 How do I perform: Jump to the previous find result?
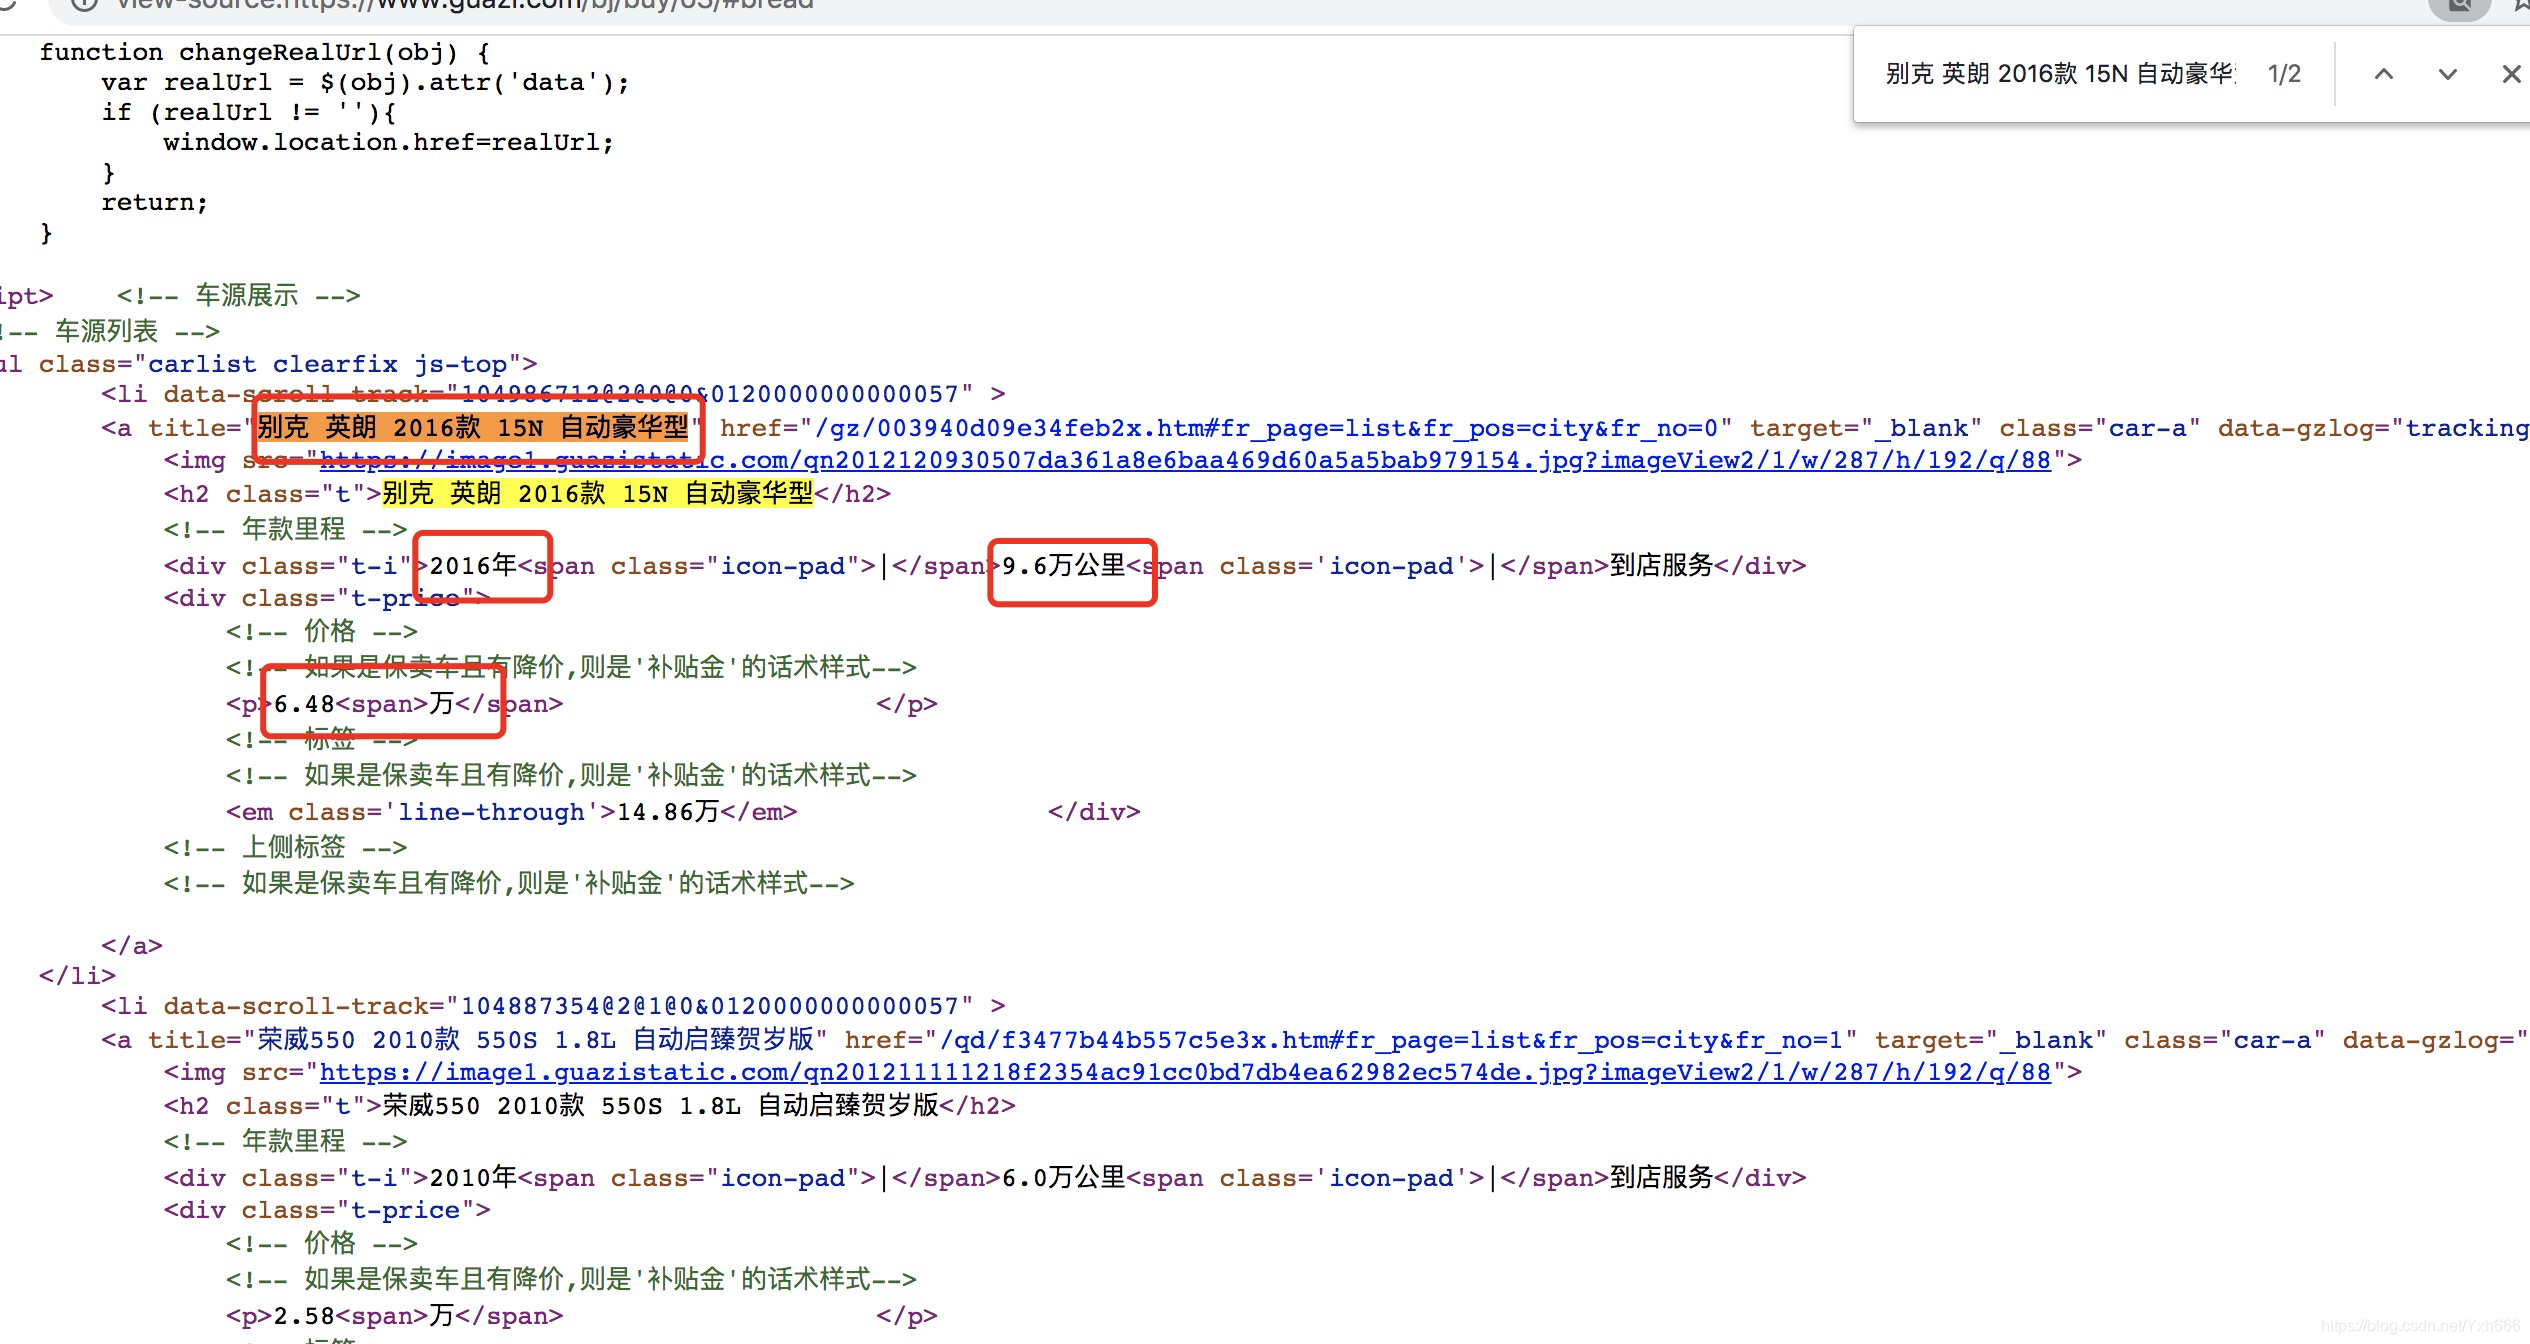click(x=2384, y=74)
